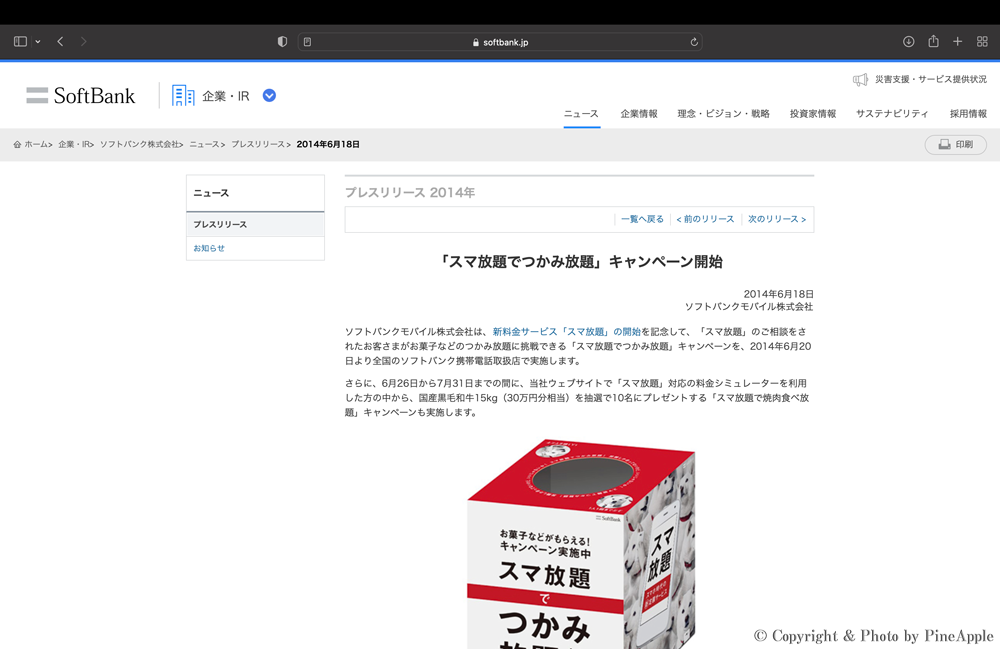1000x649 pixels.
Task: Click the campaign box product image
Action: 580,545
